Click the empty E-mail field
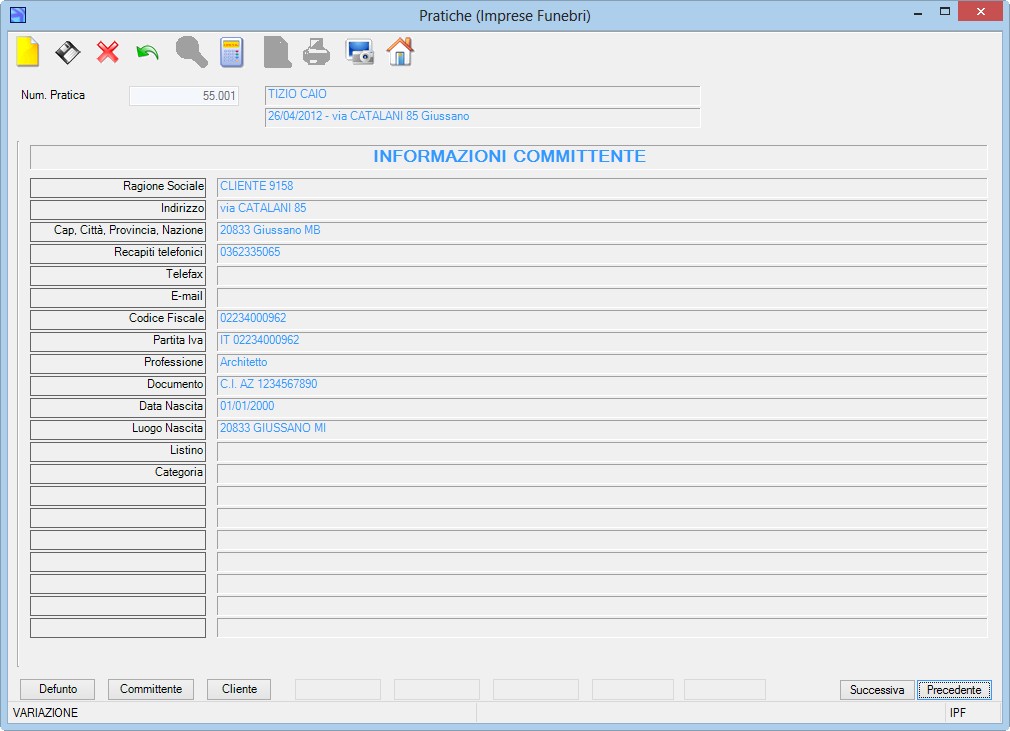Image resolution: width=1010 pixels, height=731 pixels. point(602,297)
